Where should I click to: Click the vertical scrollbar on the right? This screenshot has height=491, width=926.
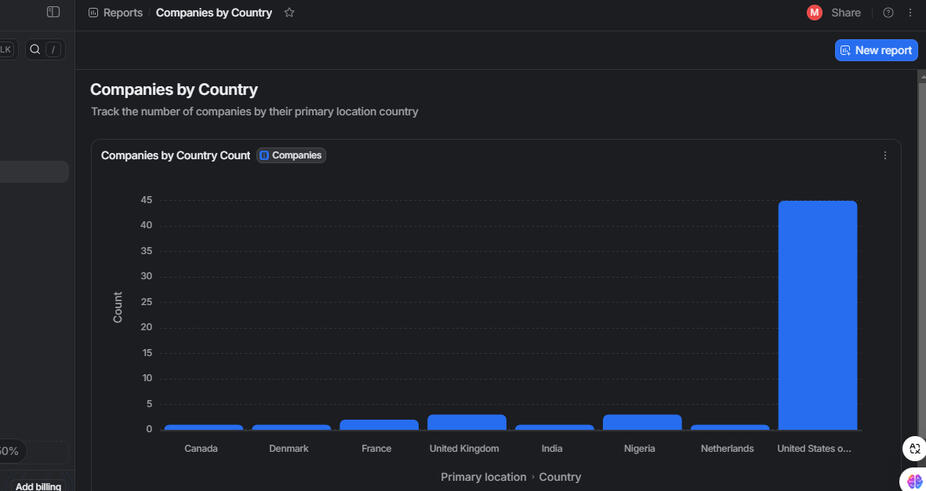click(x=921, y=250)
